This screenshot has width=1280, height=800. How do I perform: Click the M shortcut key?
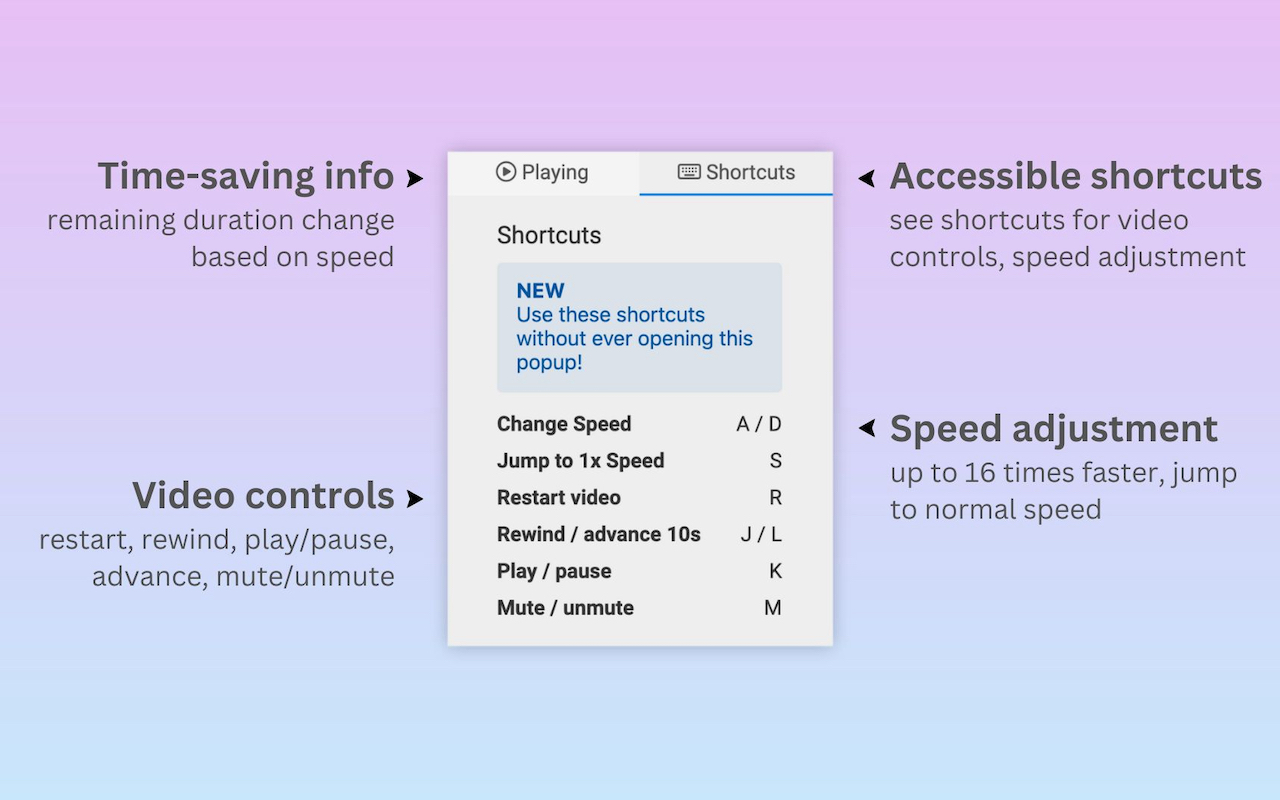[x=773, y=608]
